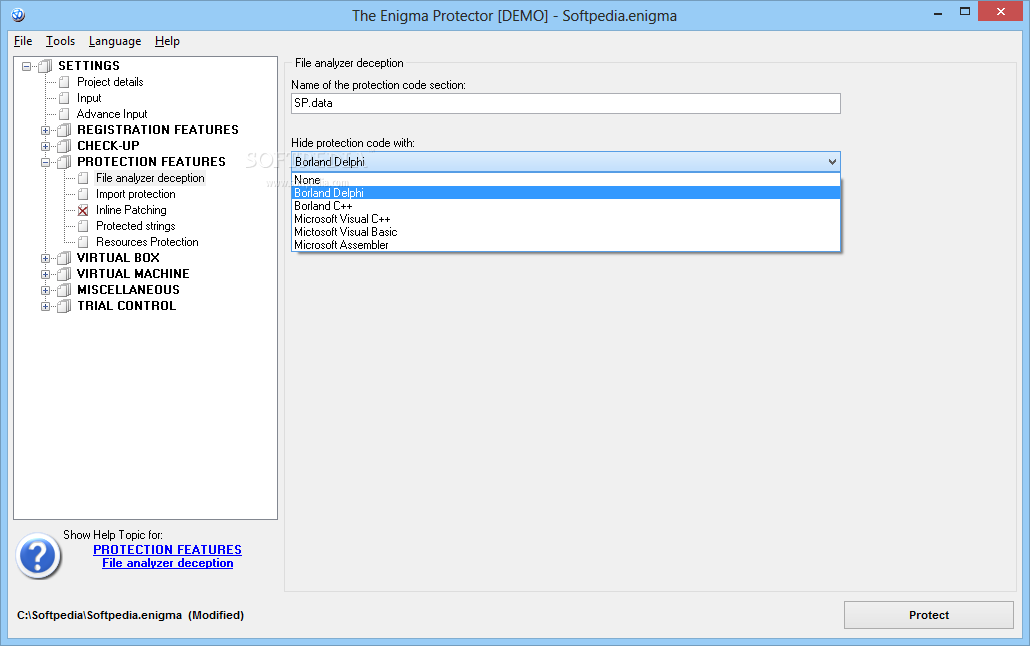The width and height of the screenshot is (1030, 646).
Task: Select the Import protection tree item
Action: click(135, 194)
